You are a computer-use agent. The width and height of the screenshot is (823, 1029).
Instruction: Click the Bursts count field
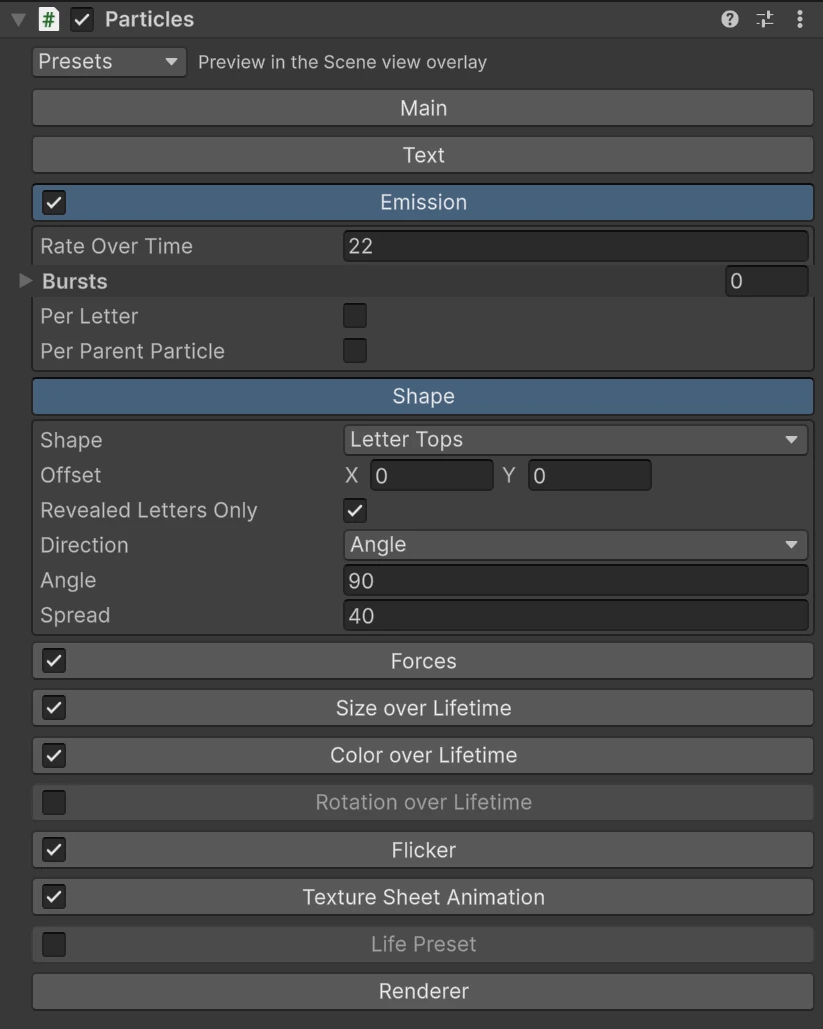tap(767, 281)
